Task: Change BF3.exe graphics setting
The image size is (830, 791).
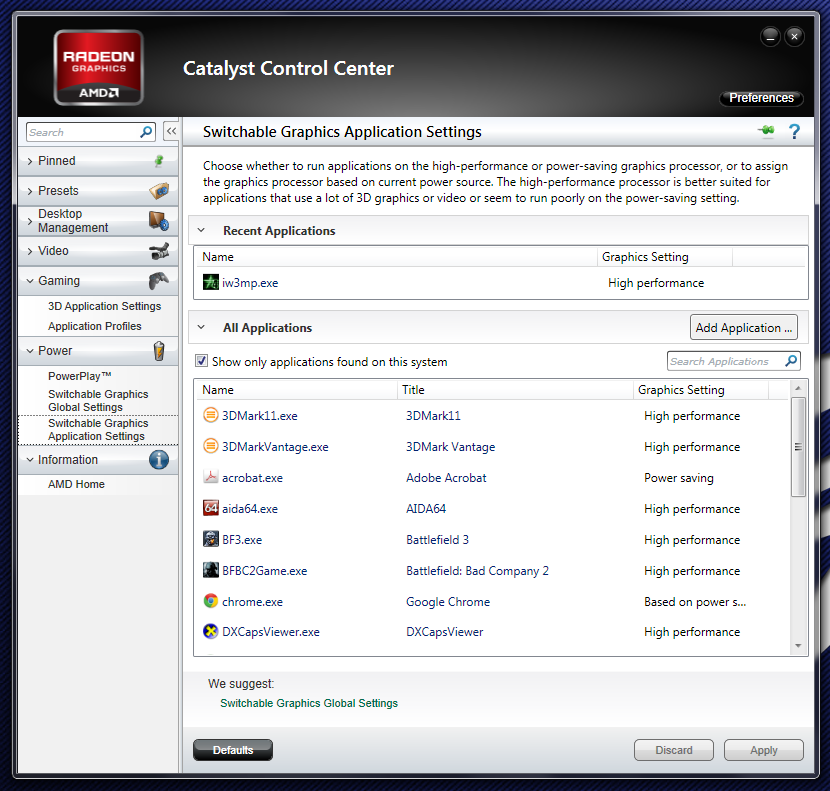Action: pyautogui.click(x=692, y=540)
